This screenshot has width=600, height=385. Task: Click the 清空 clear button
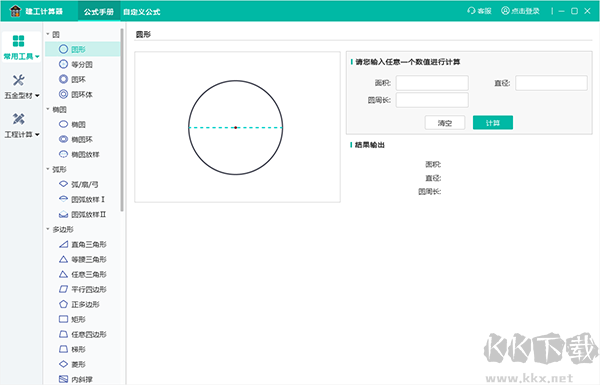click(445, 123)
